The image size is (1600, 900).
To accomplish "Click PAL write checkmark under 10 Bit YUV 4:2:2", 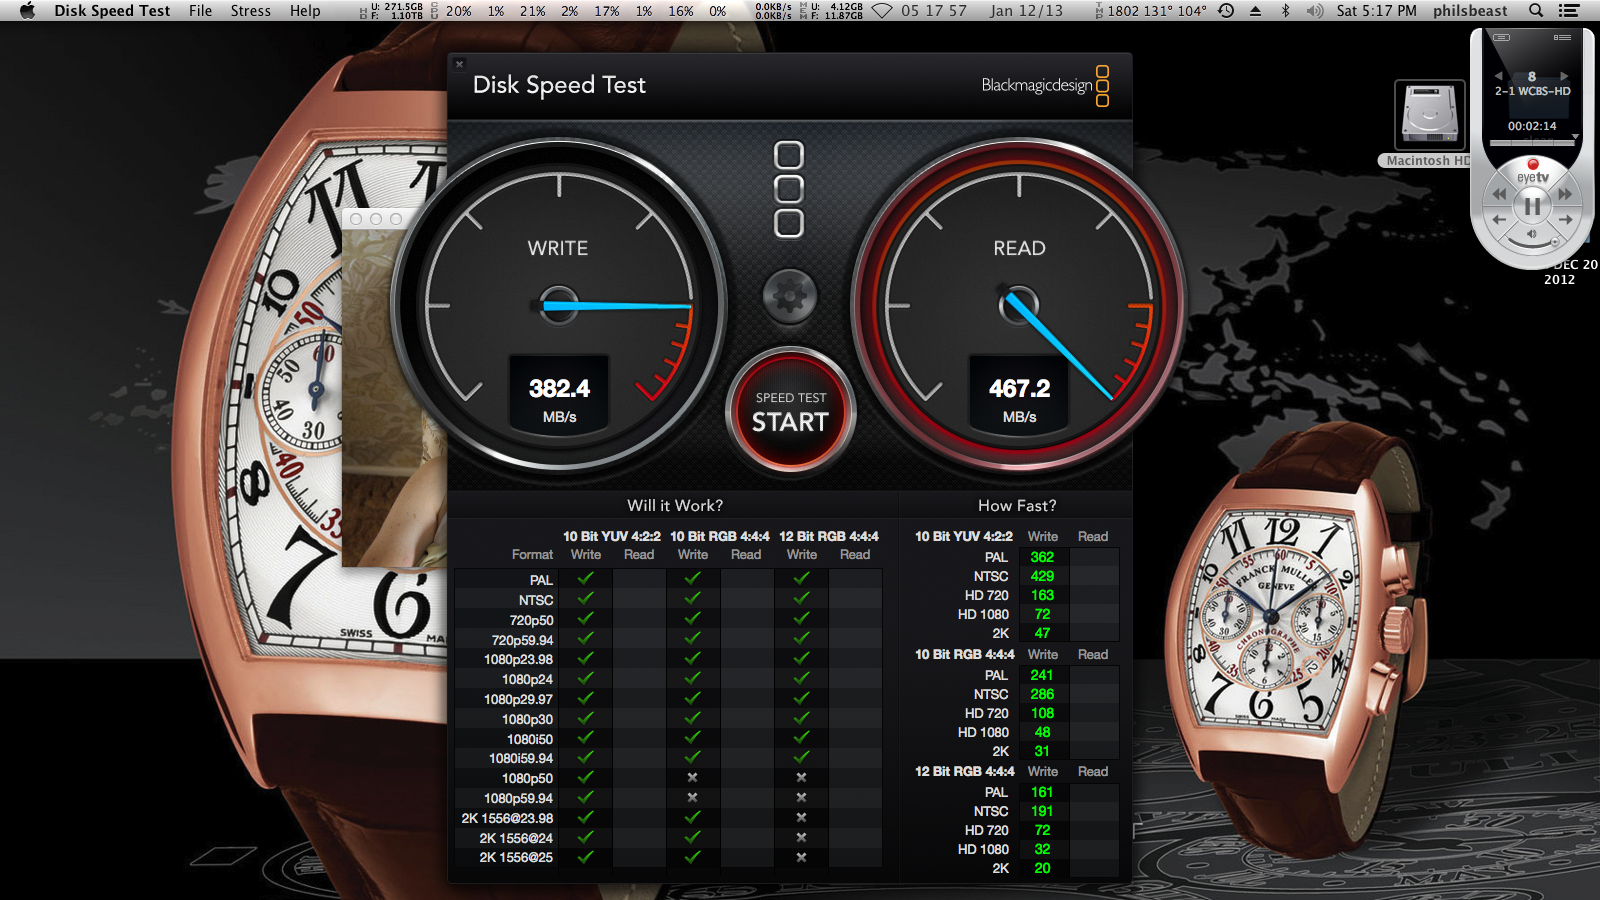I will click(x=585, y=578).
